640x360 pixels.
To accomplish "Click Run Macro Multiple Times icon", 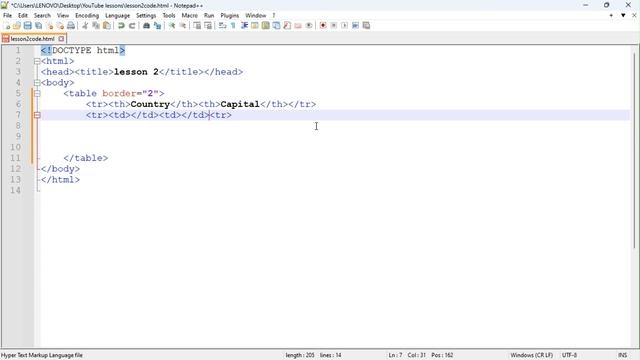I will coord(355,26).
